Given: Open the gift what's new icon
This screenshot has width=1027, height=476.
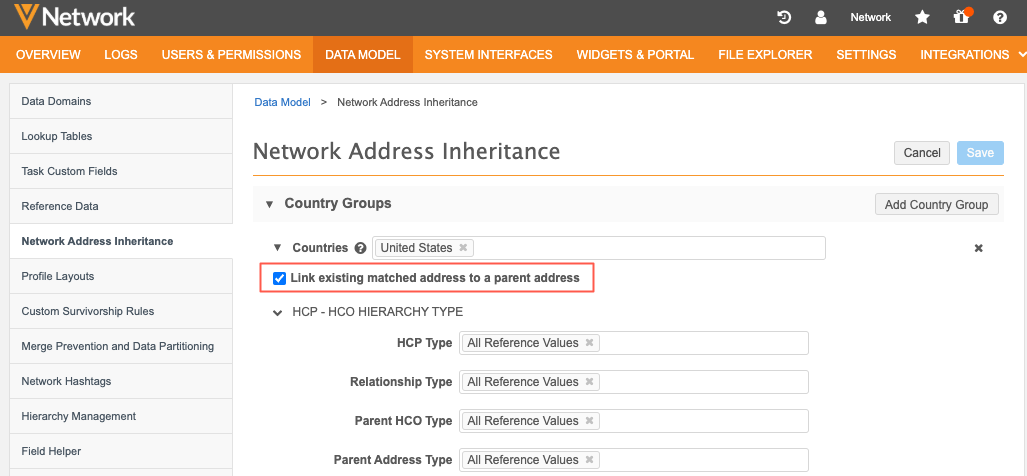Looking at the screenshot, I should (961, 17).
